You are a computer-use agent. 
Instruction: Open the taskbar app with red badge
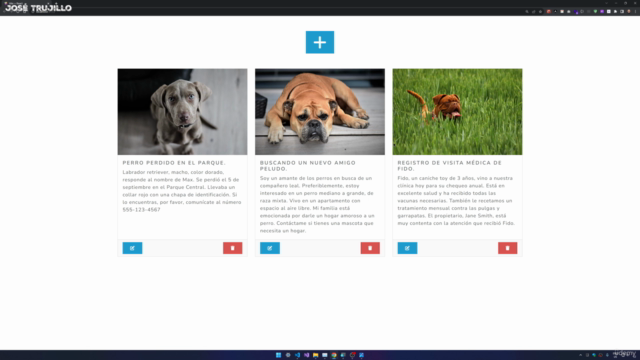click(x=353, y=355)
